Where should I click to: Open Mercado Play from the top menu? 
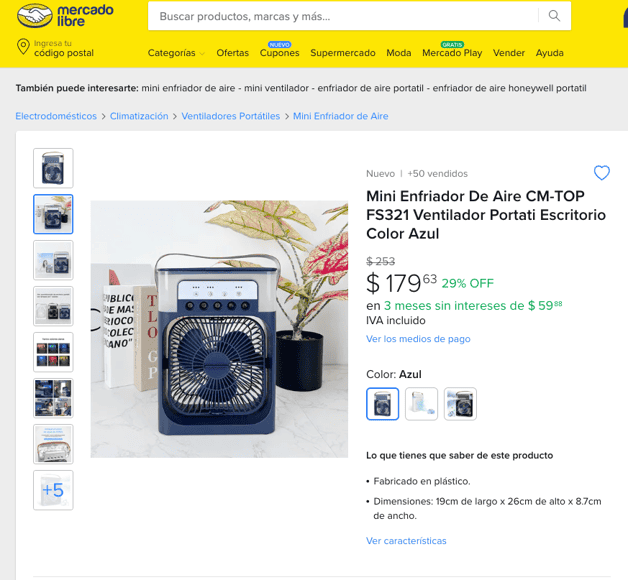[452, 53]
